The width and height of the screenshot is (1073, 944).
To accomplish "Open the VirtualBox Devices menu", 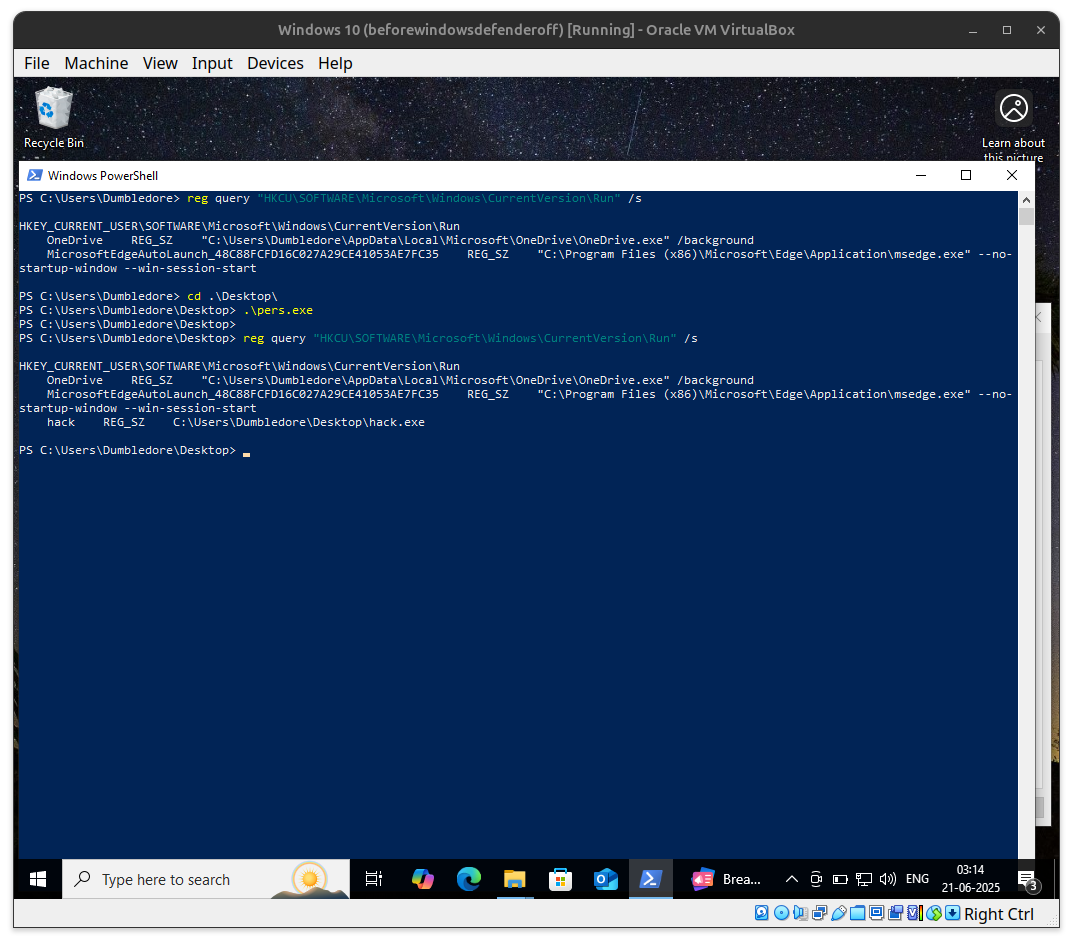I will (275, 63).
